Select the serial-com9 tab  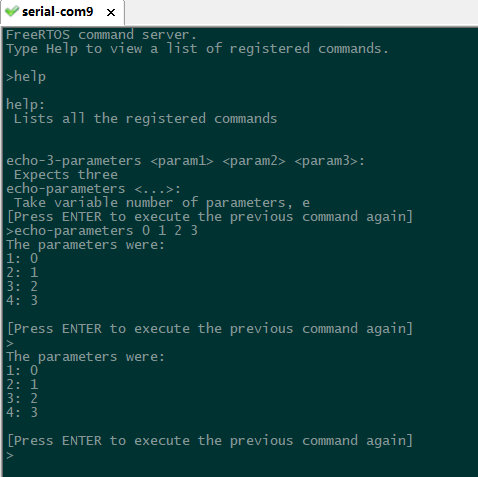tap(57, 12)
